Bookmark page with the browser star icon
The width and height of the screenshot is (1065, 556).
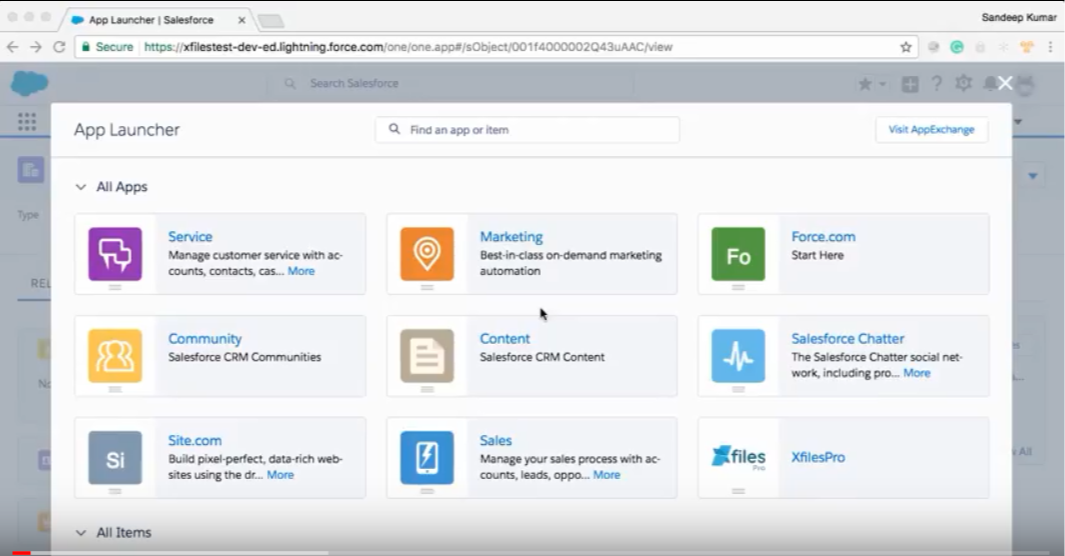point(905,47)
